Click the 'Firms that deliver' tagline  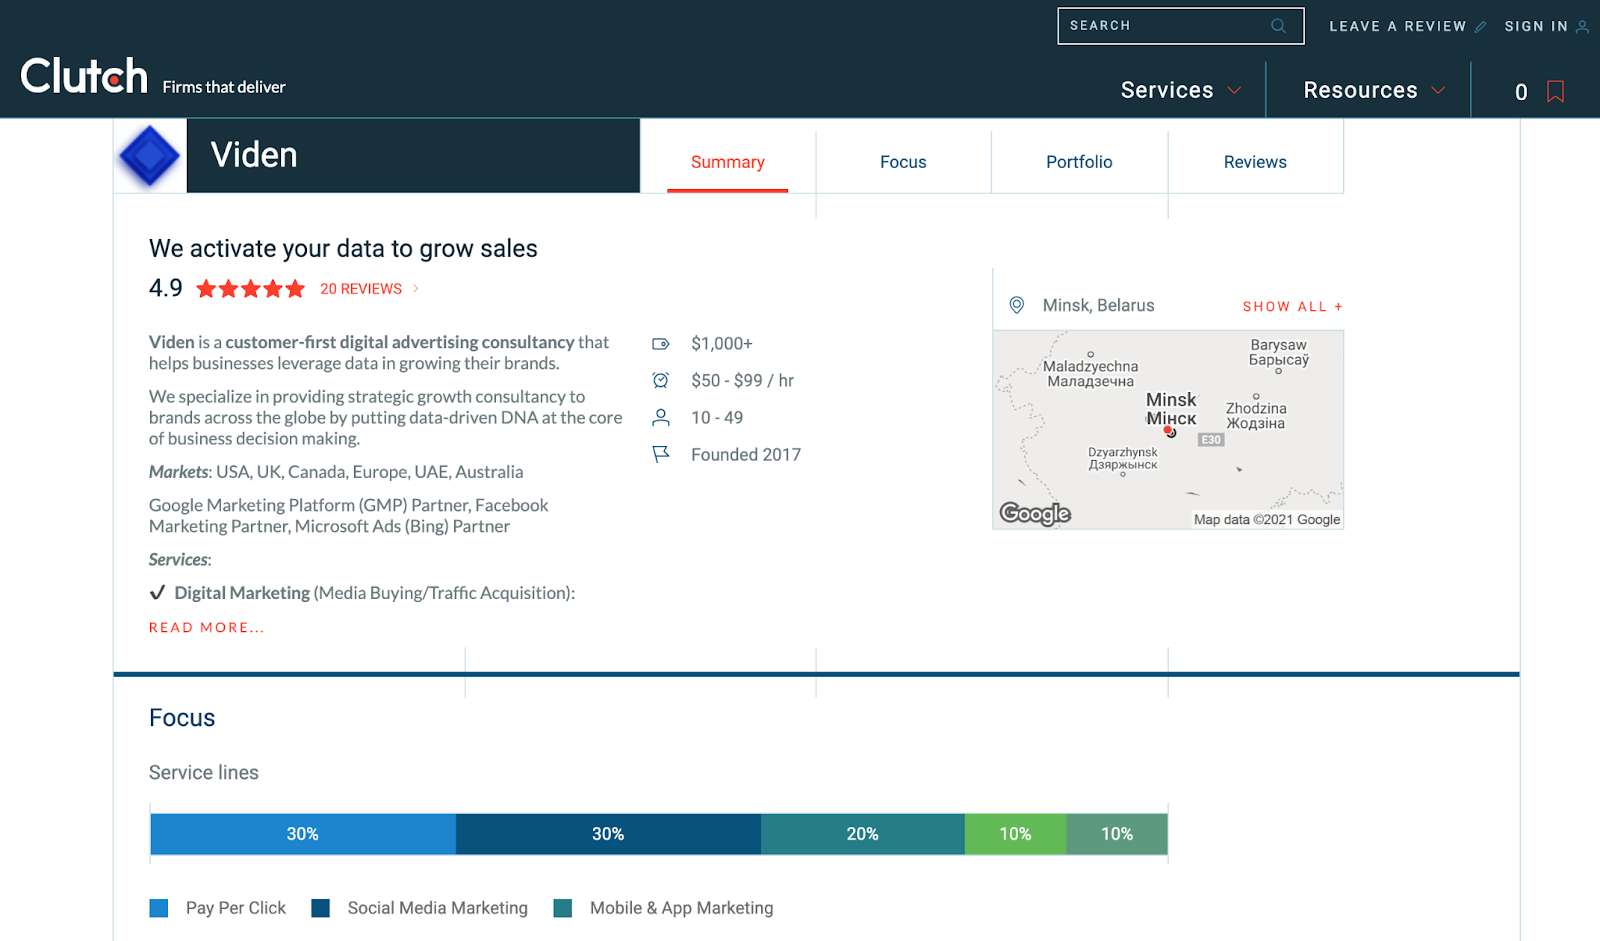(x=224, y=88)
